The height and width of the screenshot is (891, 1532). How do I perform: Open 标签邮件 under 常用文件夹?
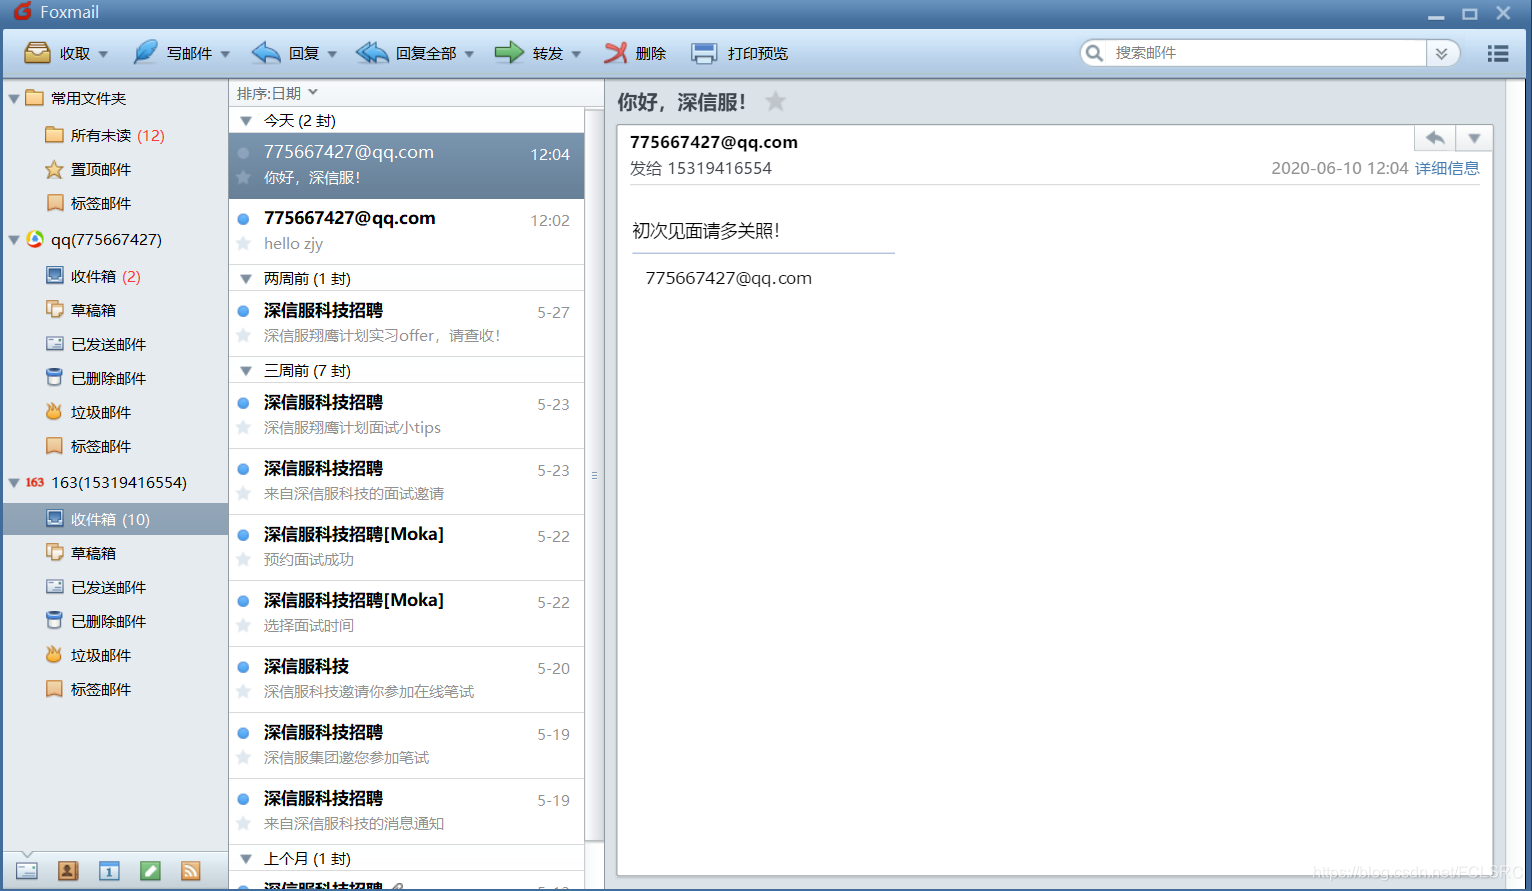pyautogui.click(x=101, y=204)
